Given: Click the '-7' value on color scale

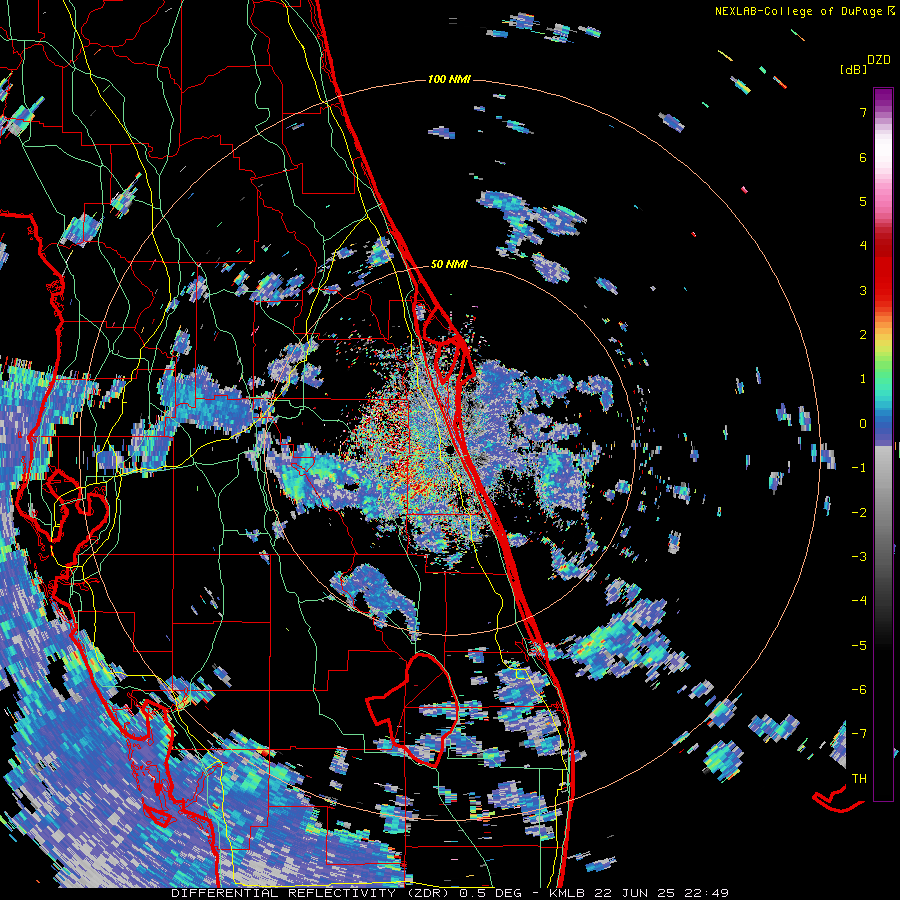Looking at the screenshot, I should click(x=859, y=734).
